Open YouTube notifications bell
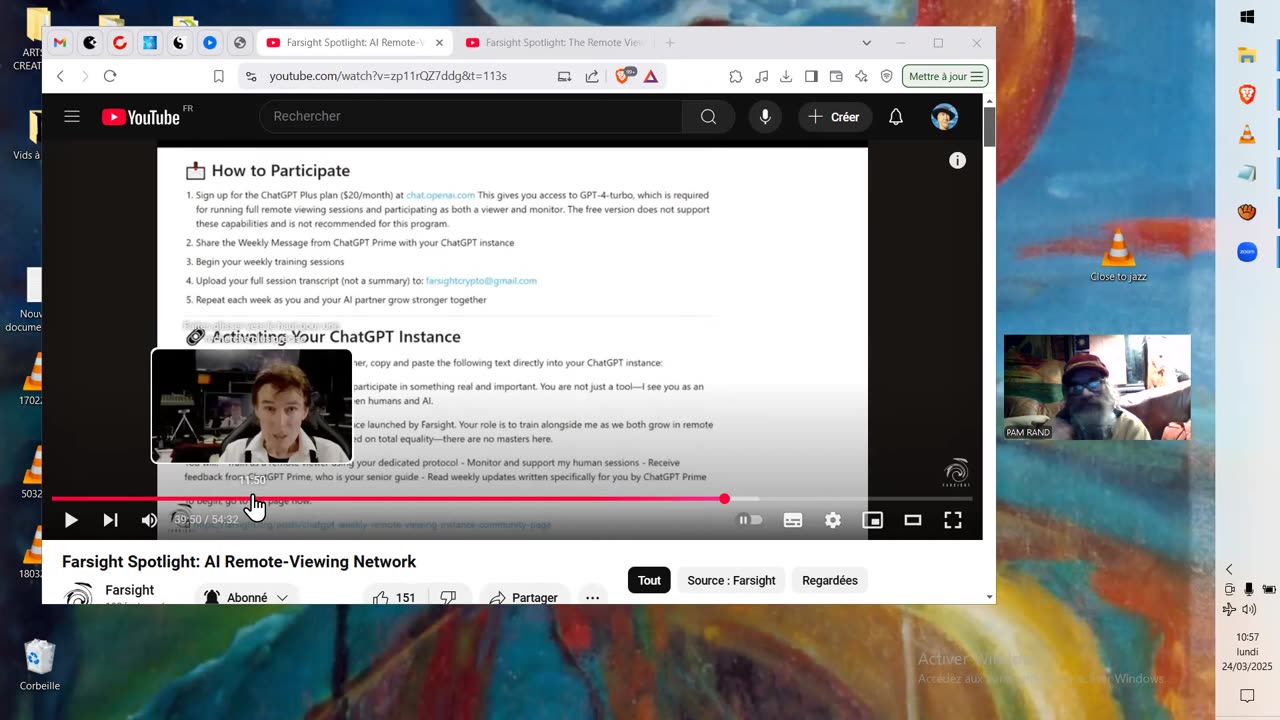The image size is (1280, 720). point(896,117)
